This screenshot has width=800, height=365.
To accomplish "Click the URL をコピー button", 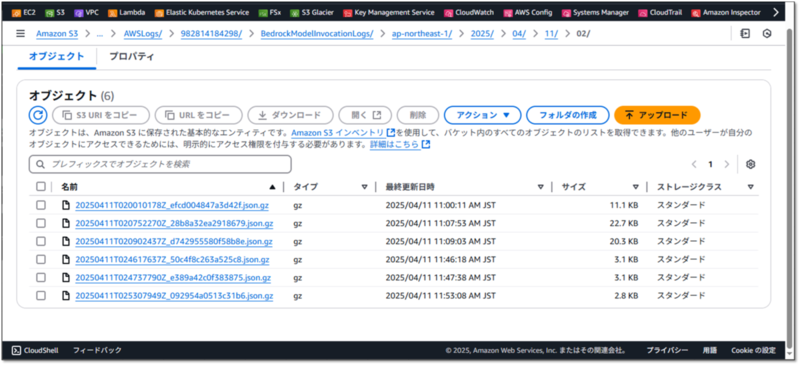I will [x=198, y=115].
